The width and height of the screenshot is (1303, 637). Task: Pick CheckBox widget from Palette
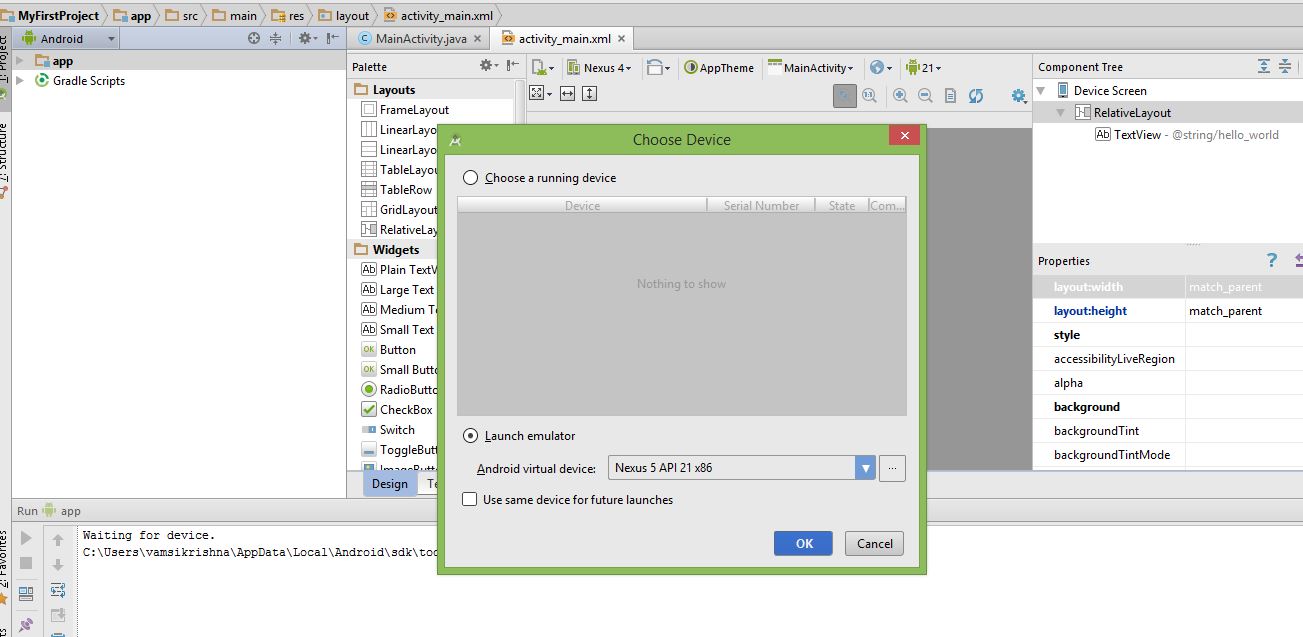coord(406,410)
